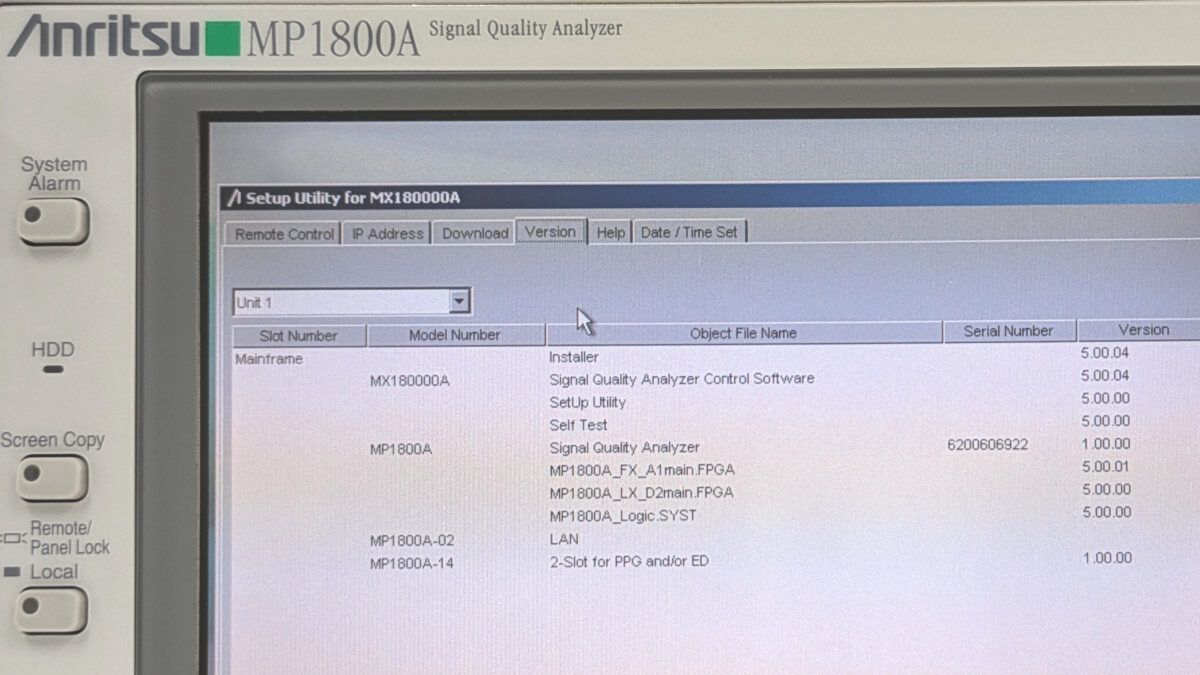Select the MP1800A-14 model entry

pos(411,564)
